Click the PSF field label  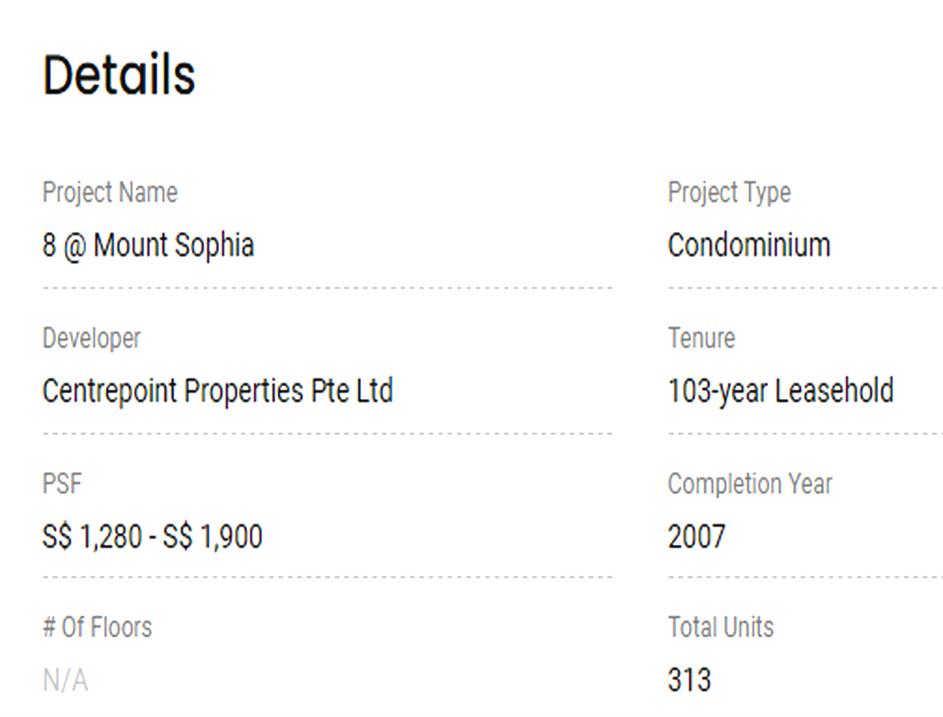[x=62, y=484]
